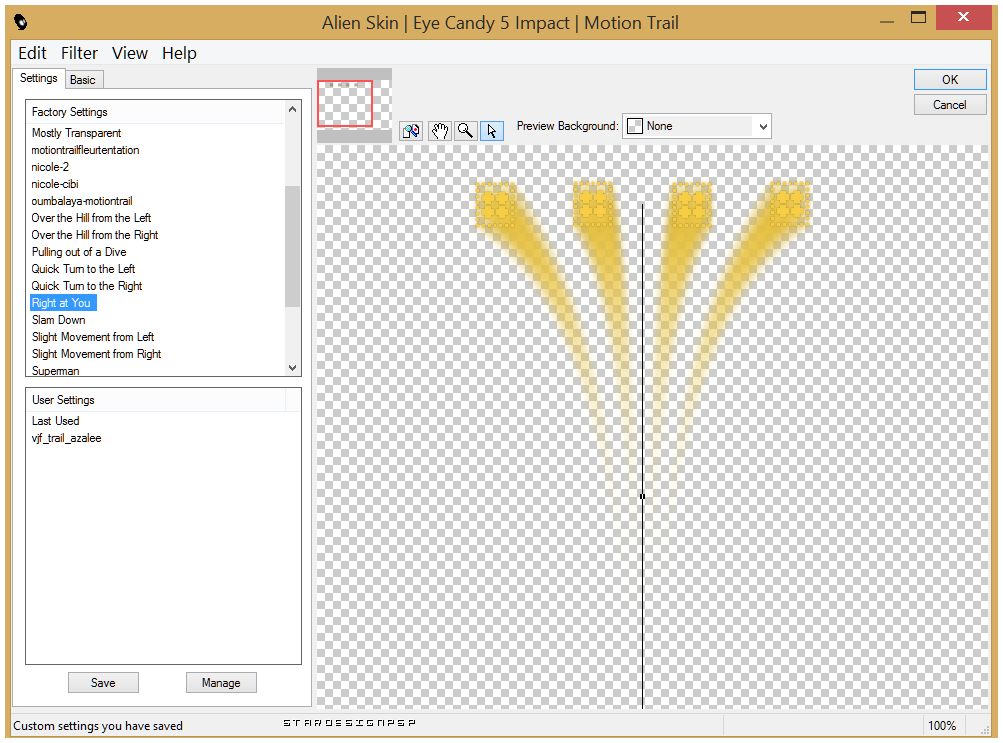
Task: Click the 100% zoom level in status bar
Action: pos(942,726)
